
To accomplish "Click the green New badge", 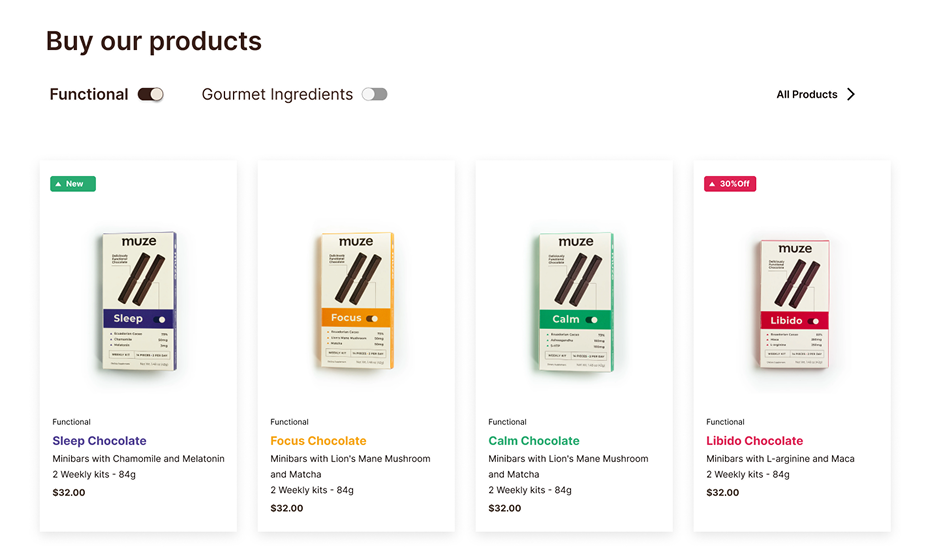I will [x=73, y=184].
